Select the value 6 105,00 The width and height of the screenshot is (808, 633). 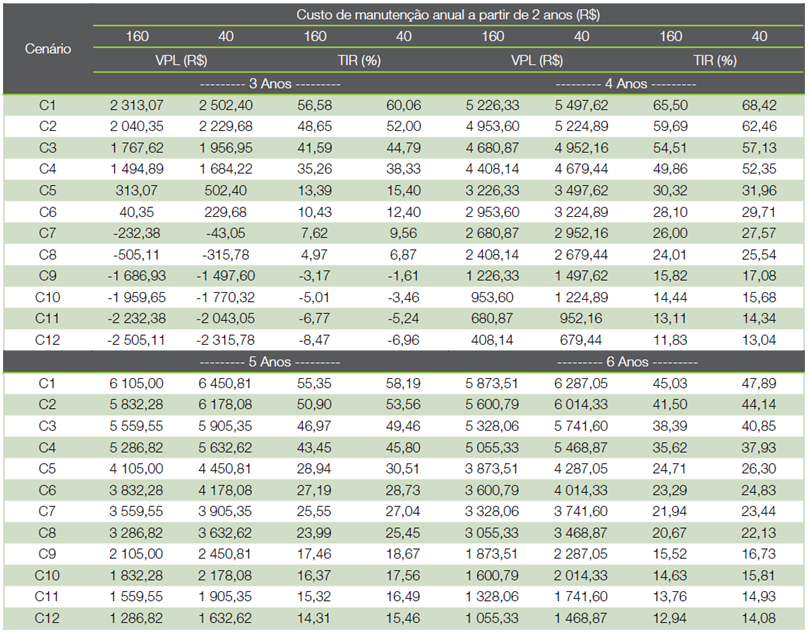pyautogui.click(x=137, y=384)
